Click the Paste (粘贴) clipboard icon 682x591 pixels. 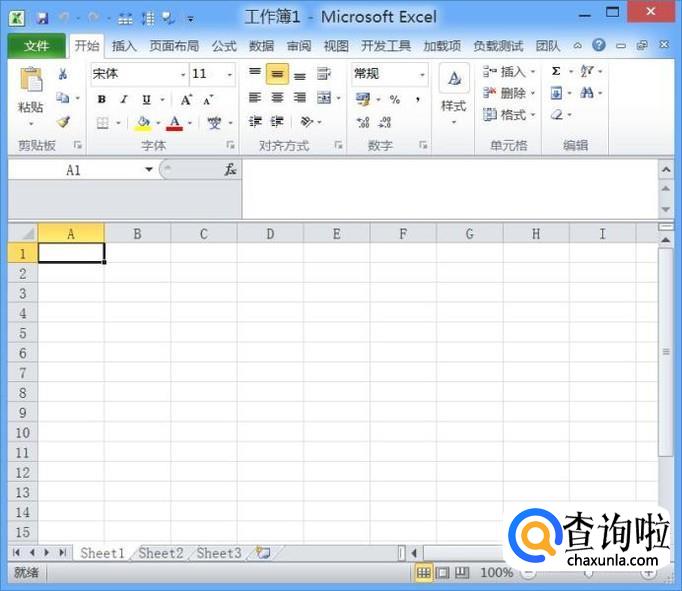pyautogui.click(x=31, y=80)
